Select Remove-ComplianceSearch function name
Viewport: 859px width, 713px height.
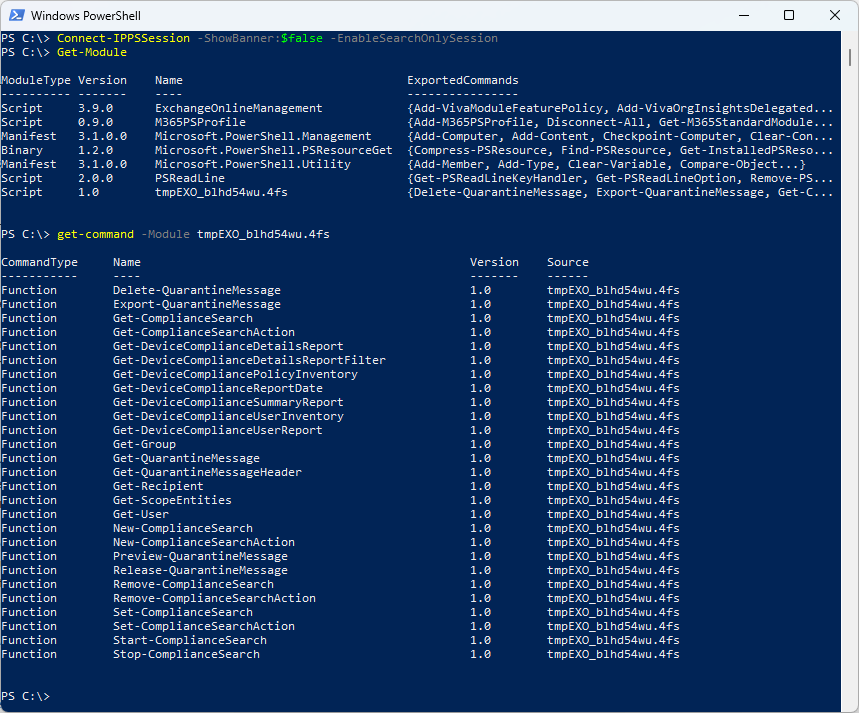(193, 584)
